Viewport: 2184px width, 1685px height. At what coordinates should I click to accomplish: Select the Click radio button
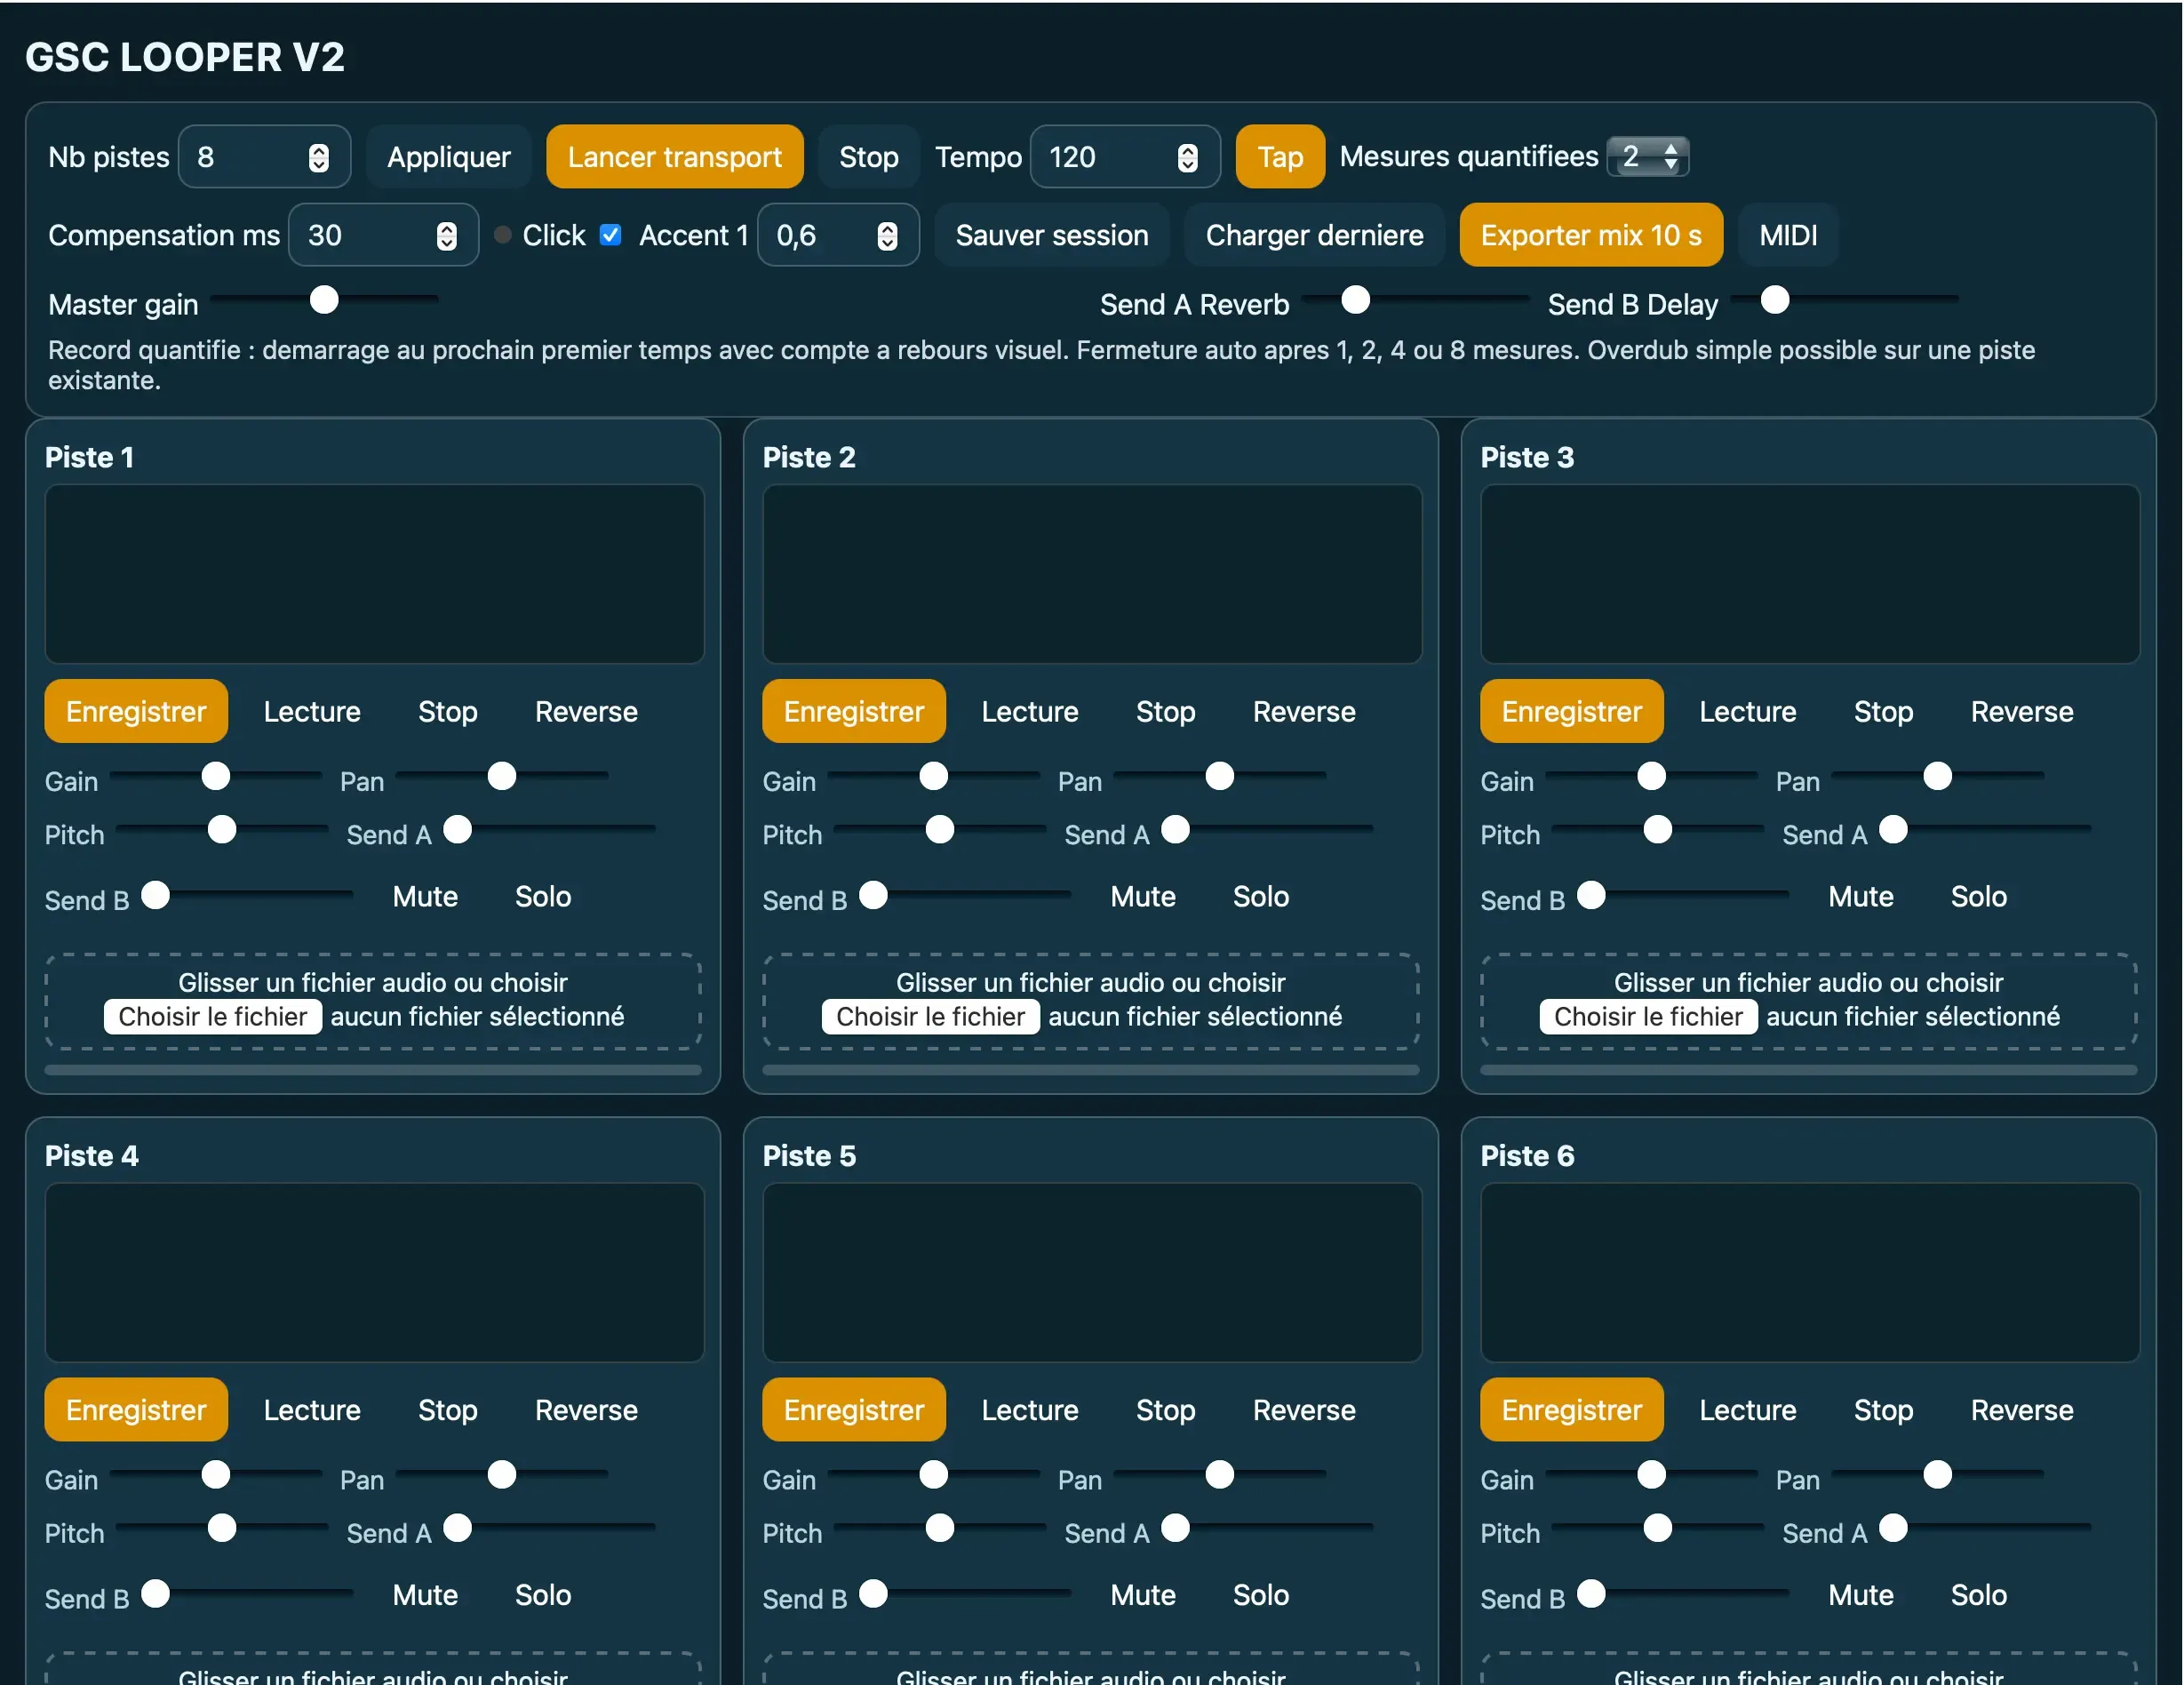pos(503,234)
